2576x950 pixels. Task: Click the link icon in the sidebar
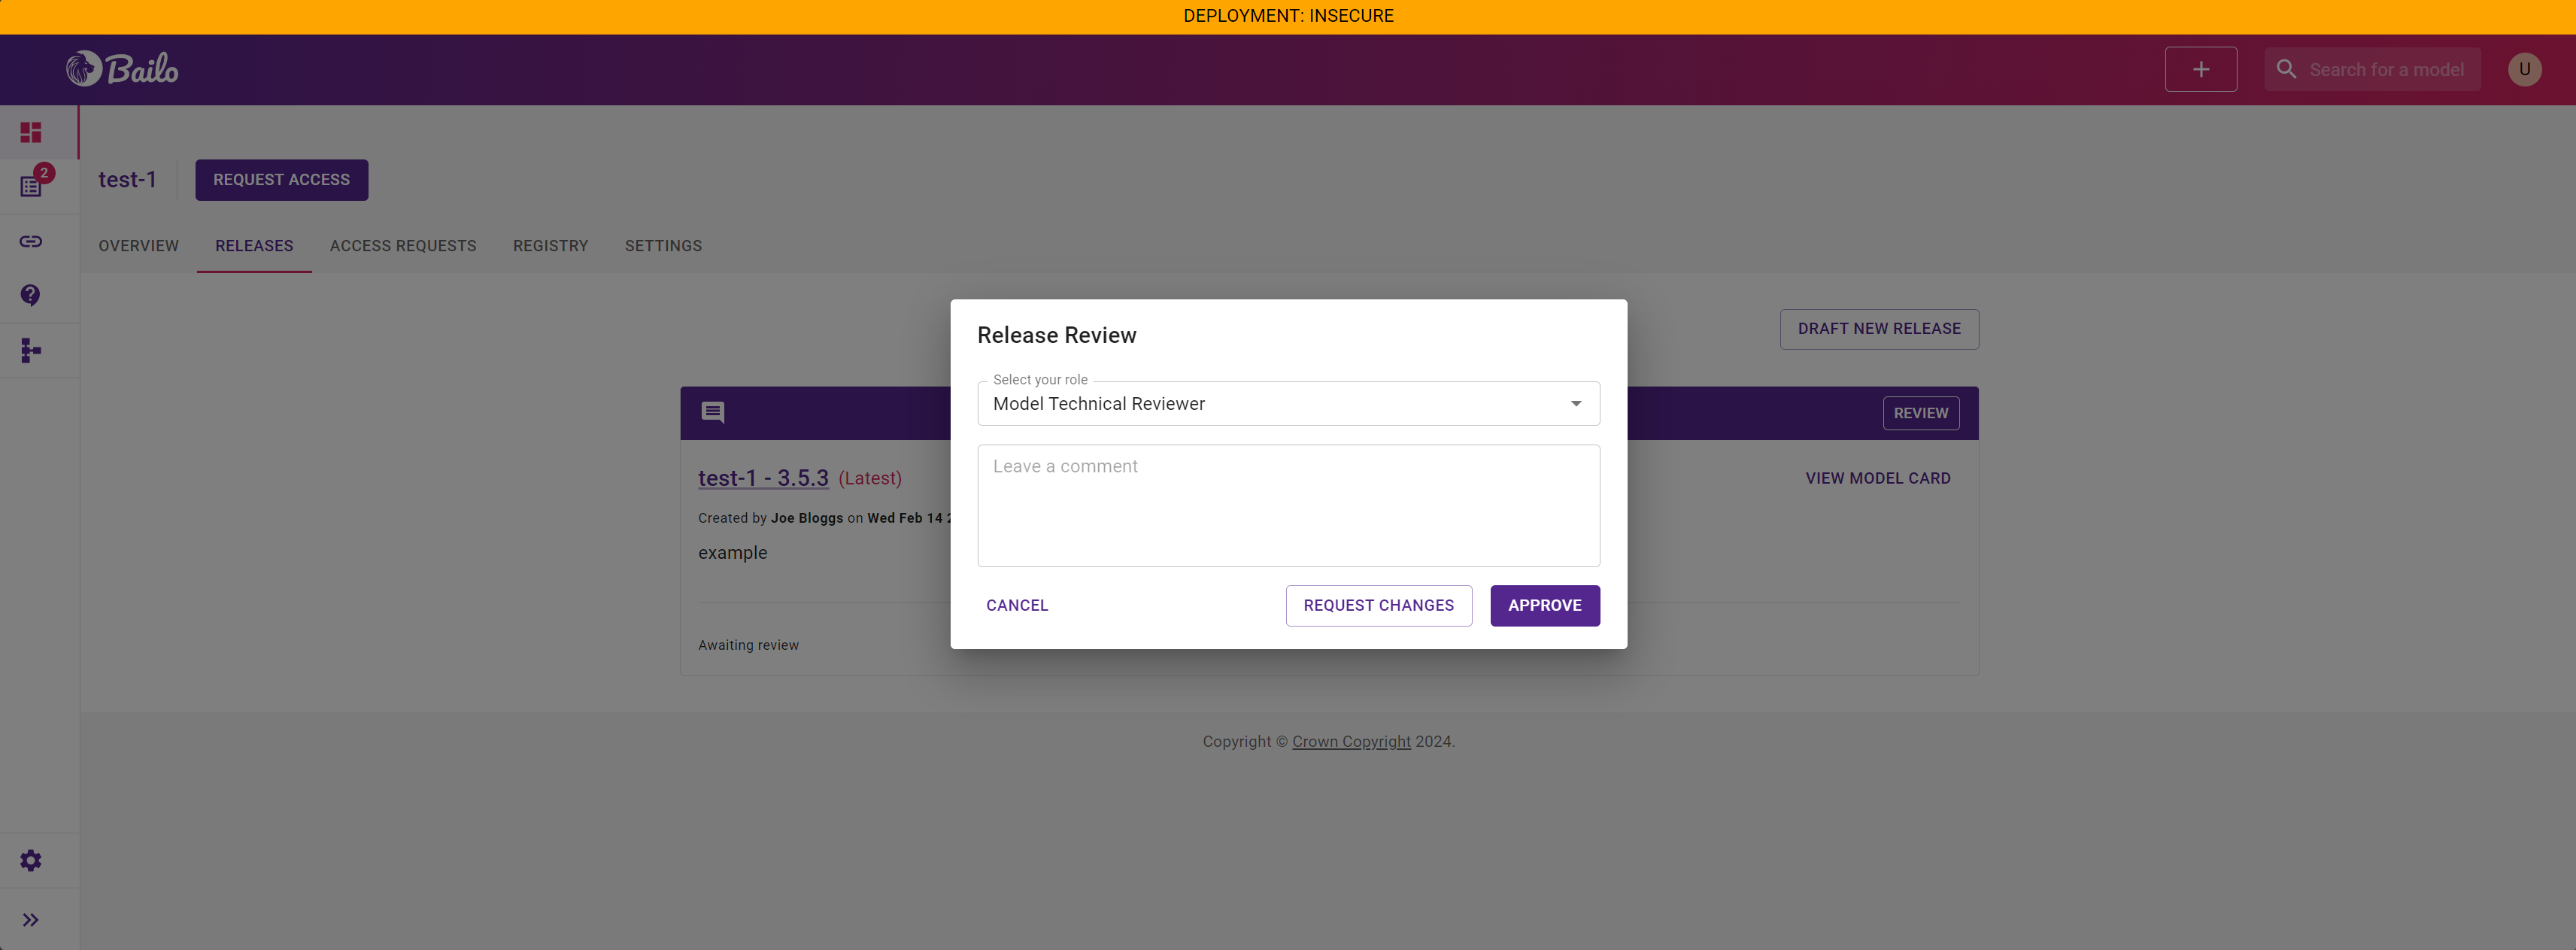[31, 241]
